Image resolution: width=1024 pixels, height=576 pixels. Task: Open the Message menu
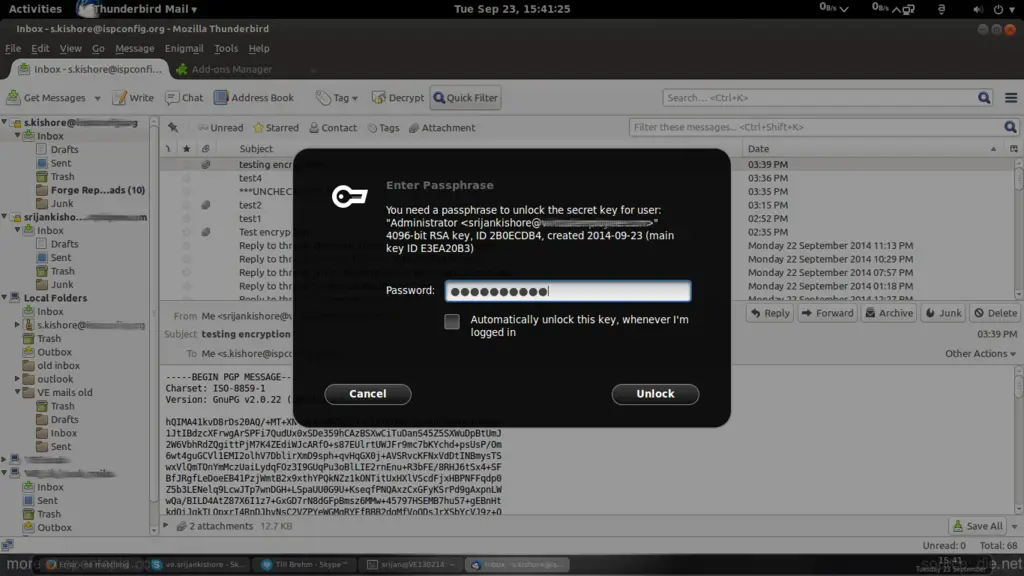pyautogui.click(x=135, y=48)
